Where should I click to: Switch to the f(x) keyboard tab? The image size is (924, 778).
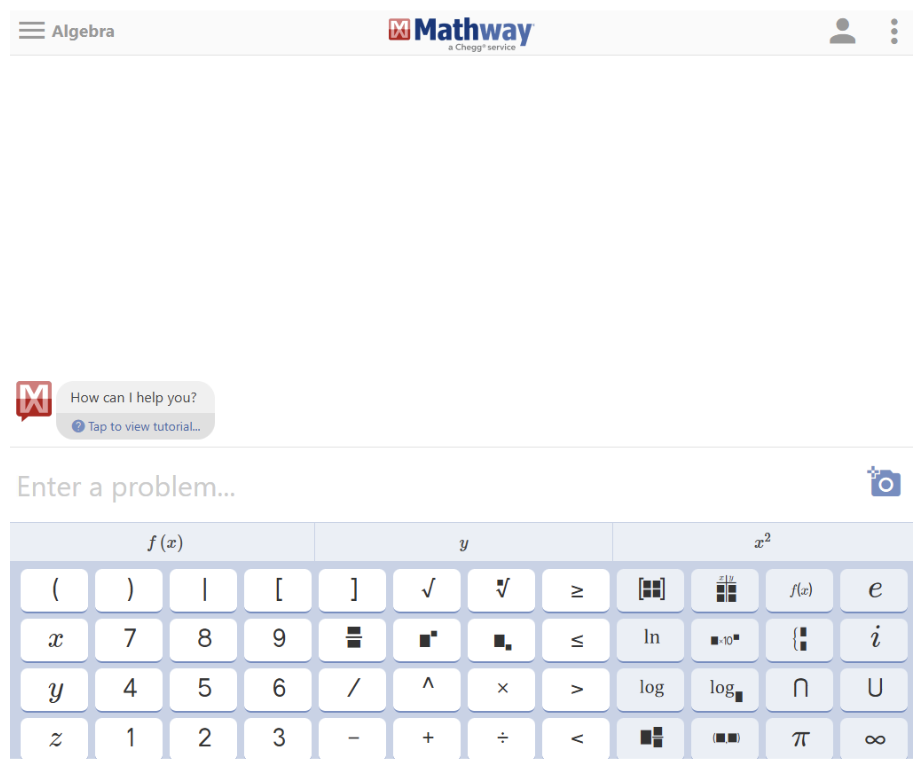pos(164,543)
